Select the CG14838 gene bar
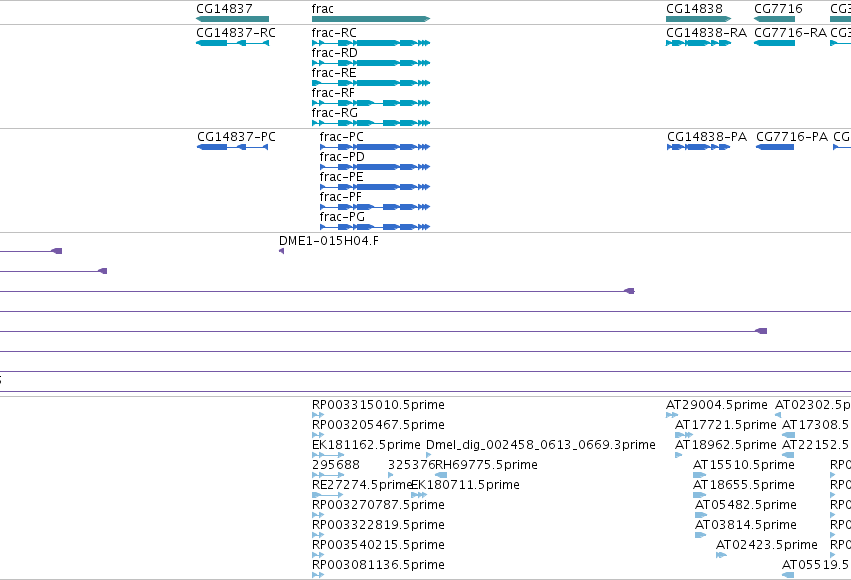 coord(698,19)
